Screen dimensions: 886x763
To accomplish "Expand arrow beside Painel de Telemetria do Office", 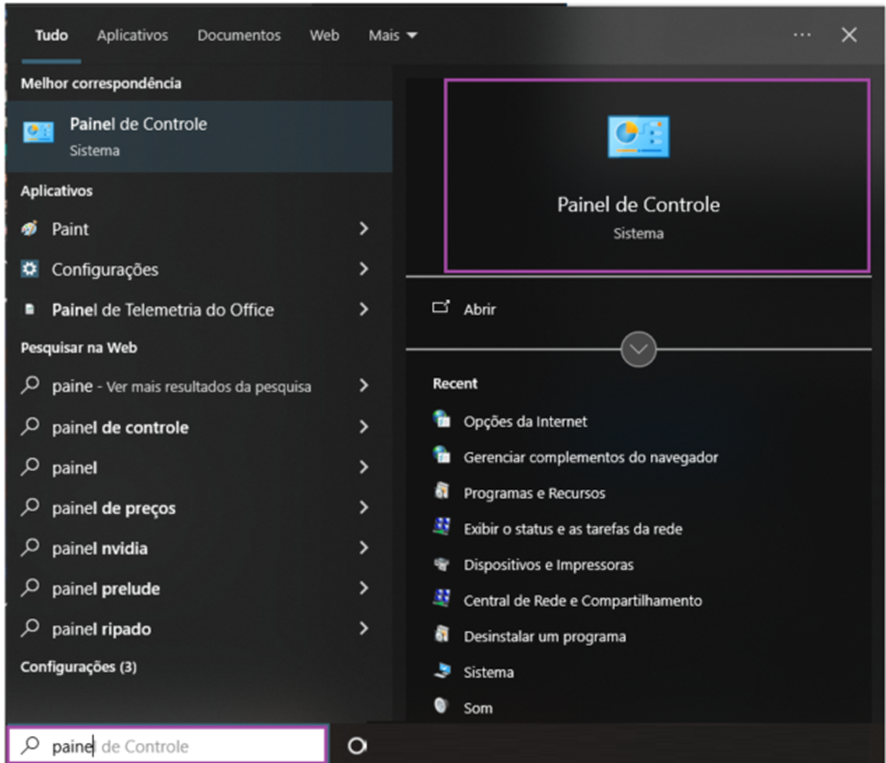I will tap(364, 309).
